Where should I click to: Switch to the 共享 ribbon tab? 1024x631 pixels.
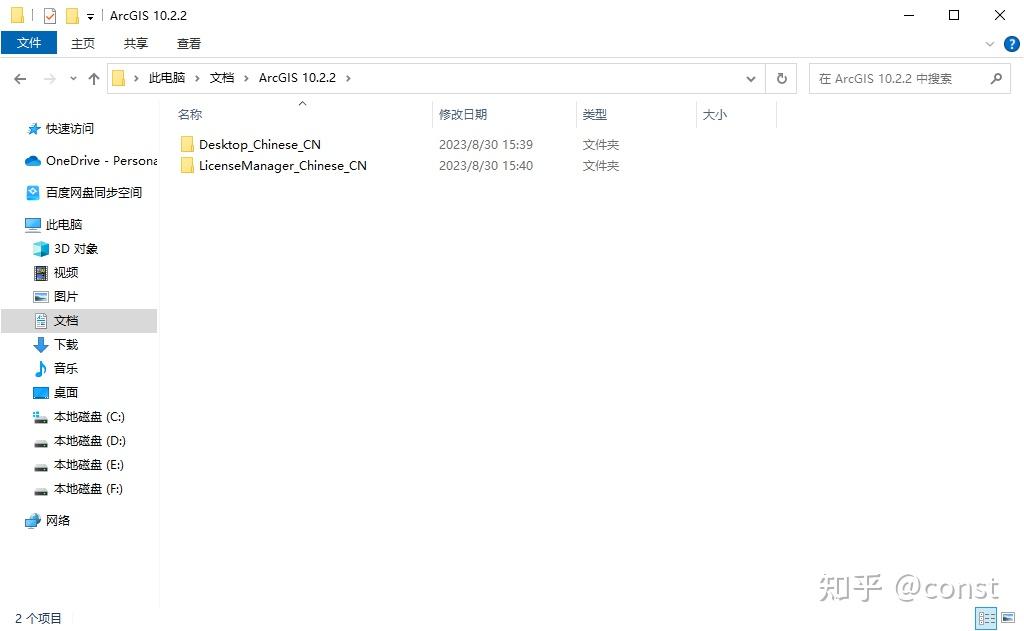click(136, 43)
